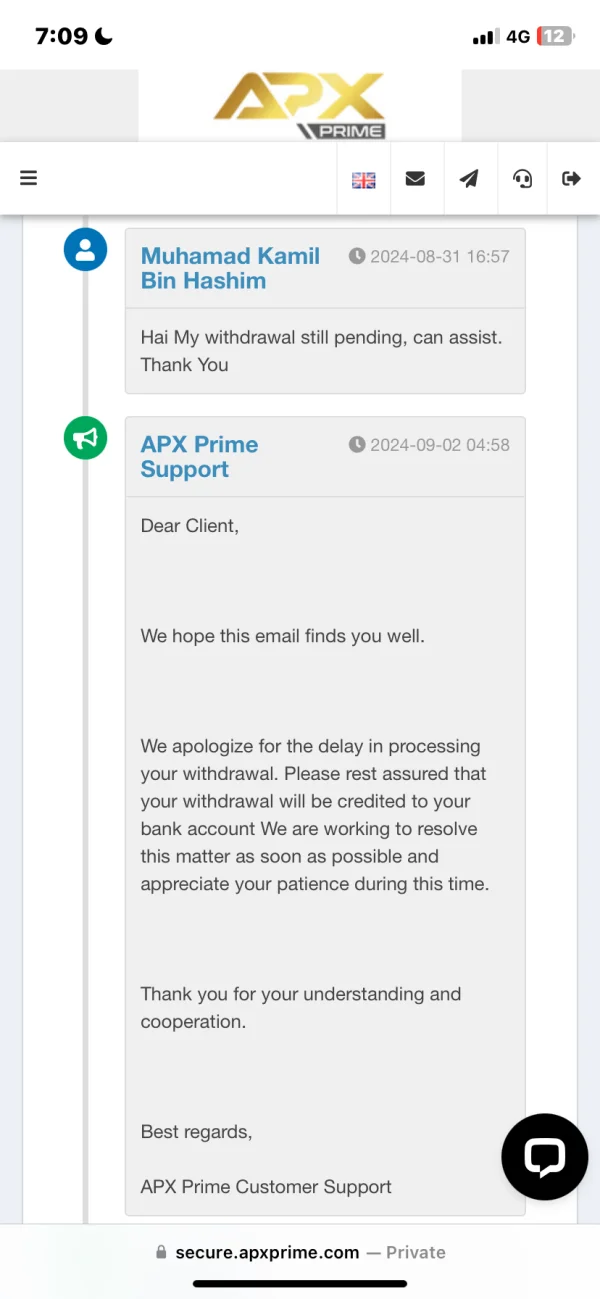Click Muhamad Kamil Bin Hashim name link
This screenshot has width=600, height=1299.
click(230, 268)
